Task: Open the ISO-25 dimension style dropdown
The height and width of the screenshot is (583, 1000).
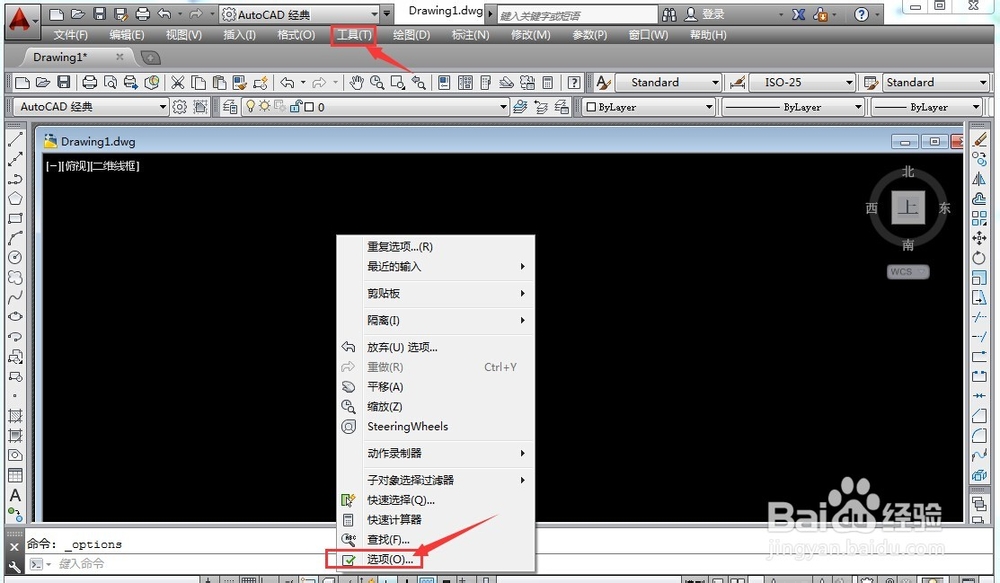Action: point(849,82)
